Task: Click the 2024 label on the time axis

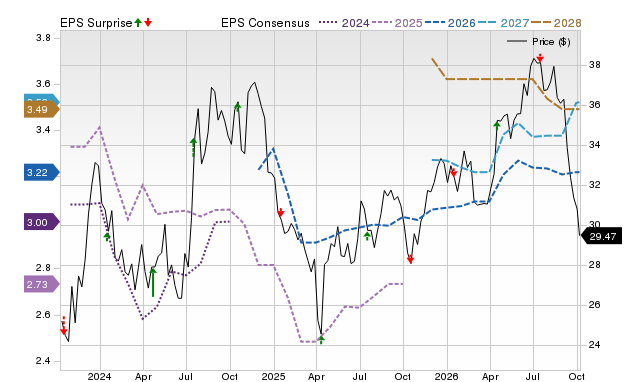Action: (100, 376)
